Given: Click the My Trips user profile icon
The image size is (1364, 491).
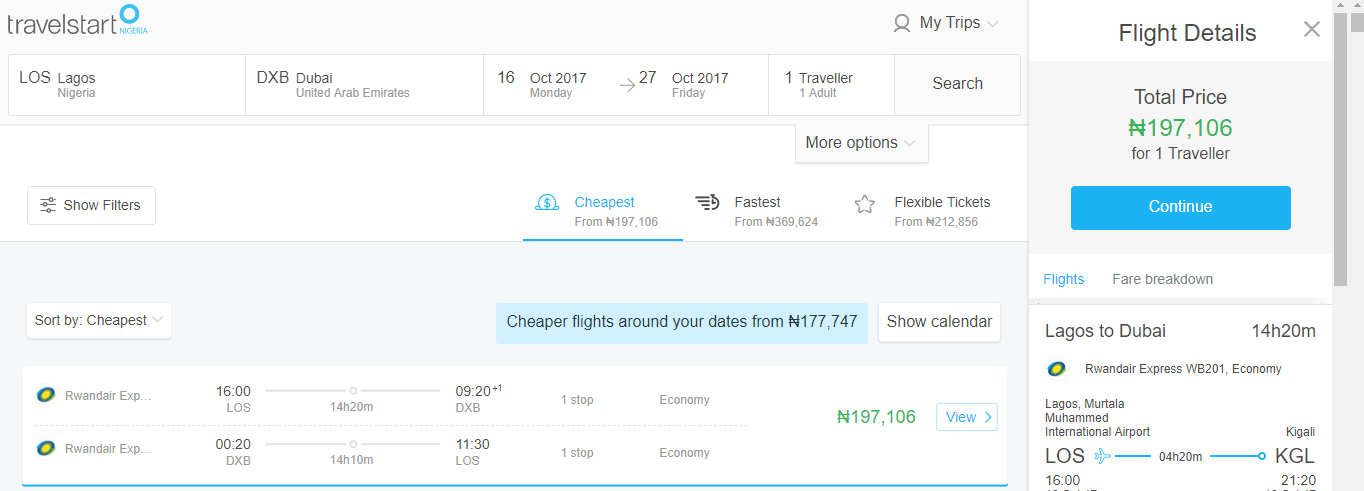Looking at the screenshot, I should click(x=902, y=23).
